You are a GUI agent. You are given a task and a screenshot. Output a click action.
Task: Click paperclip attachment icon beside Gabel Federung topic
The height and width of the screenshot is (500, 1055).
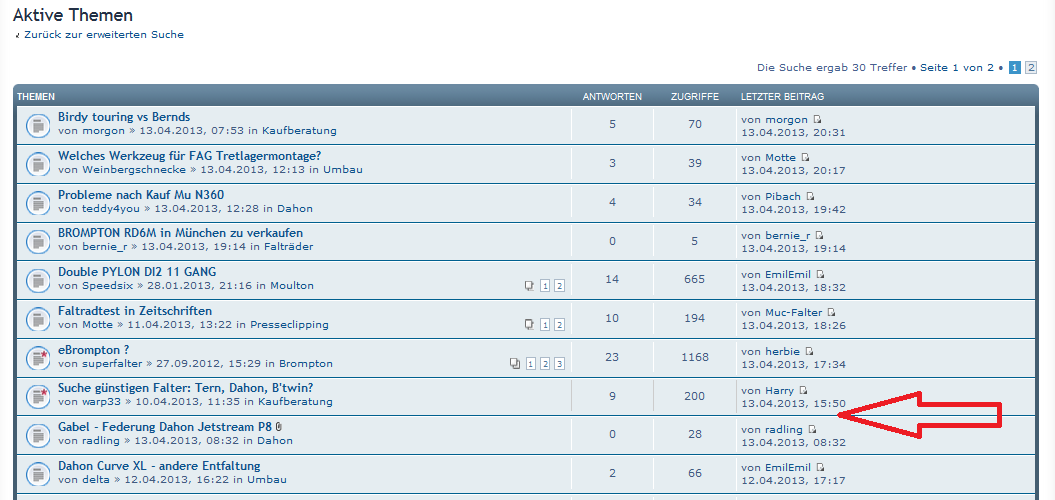click(x=279, y=427)
